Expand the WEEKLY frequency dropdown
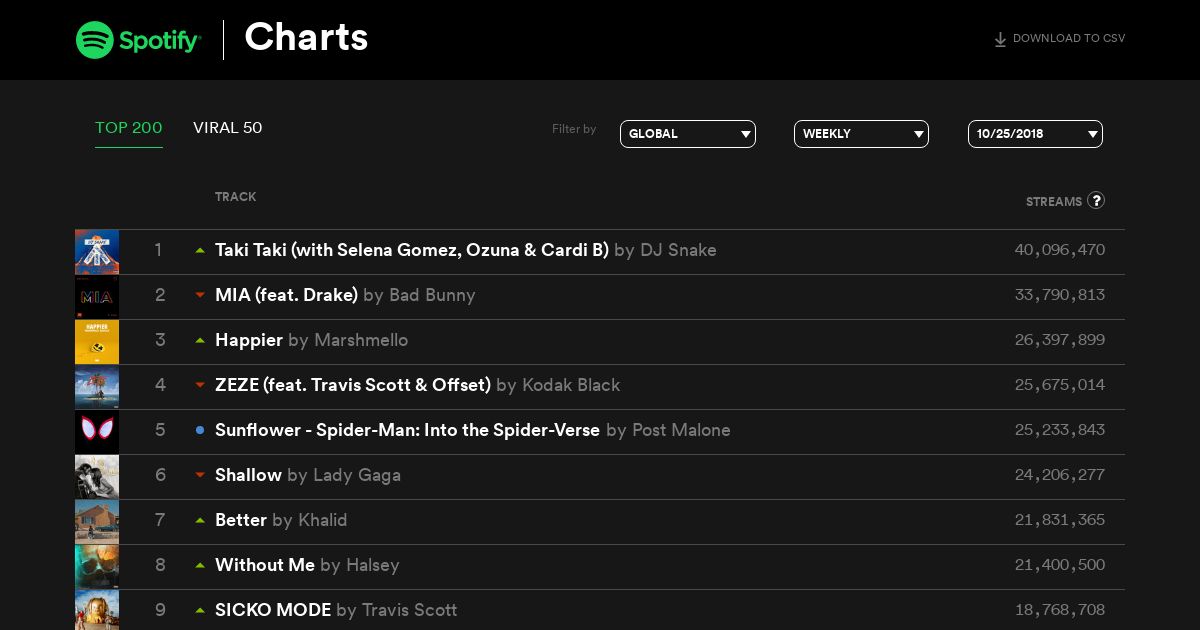Viewport: 1200px width, 630px height. click(861, 134)
